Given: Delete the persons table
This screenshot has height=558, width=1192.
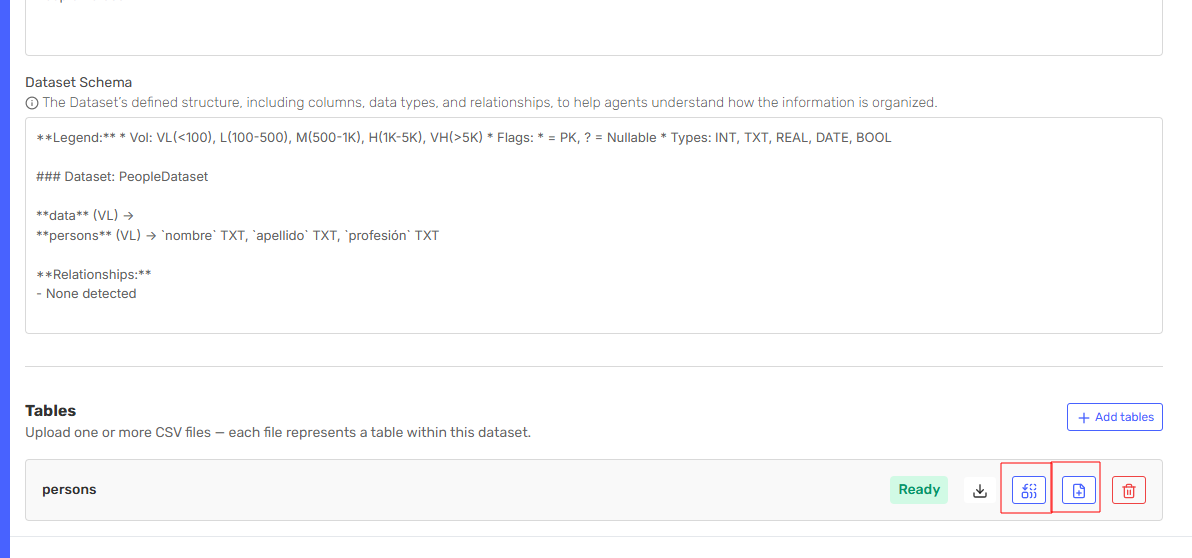Looking at the screenshot, I should click(1128, 490).
